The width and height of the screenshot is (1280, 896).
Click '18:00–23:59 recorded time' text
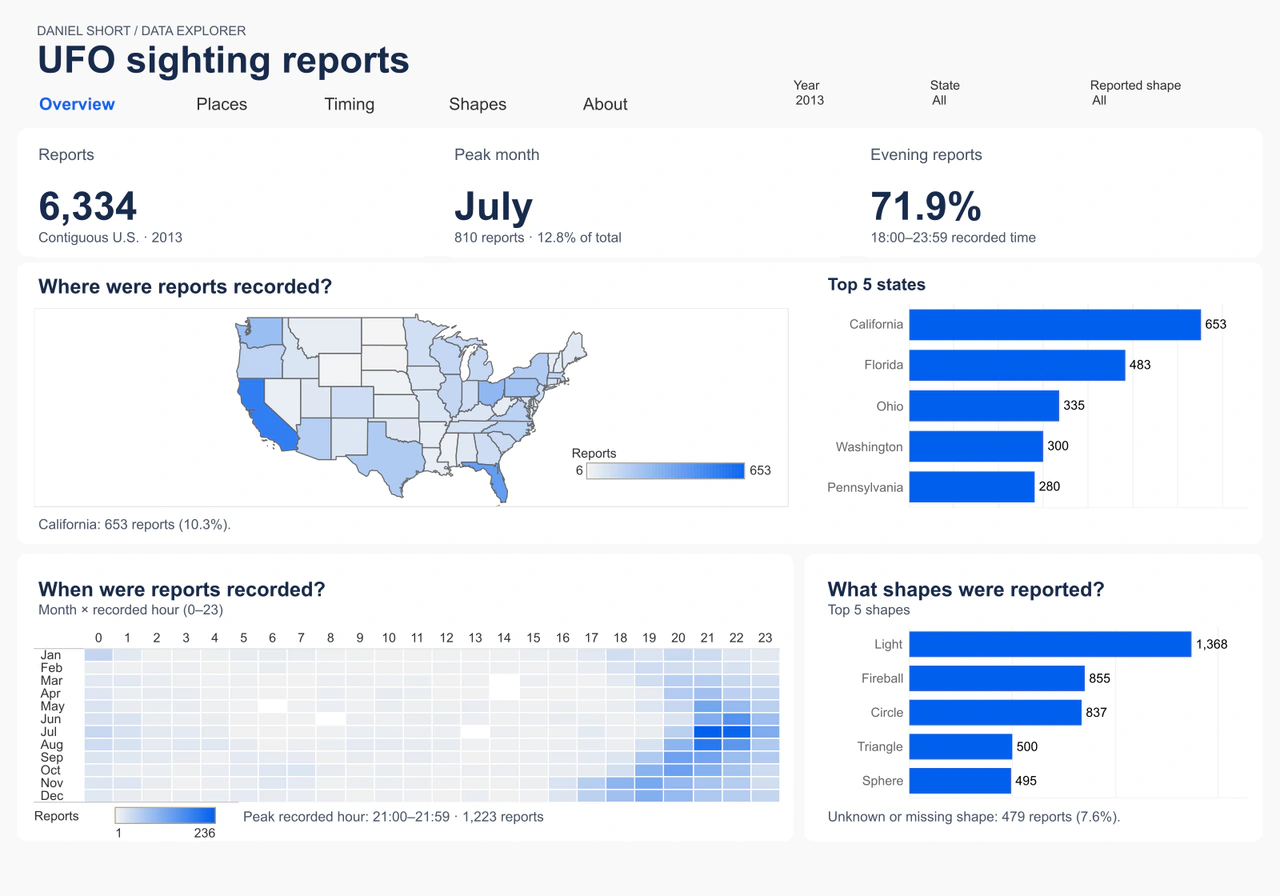pos(953,238)
